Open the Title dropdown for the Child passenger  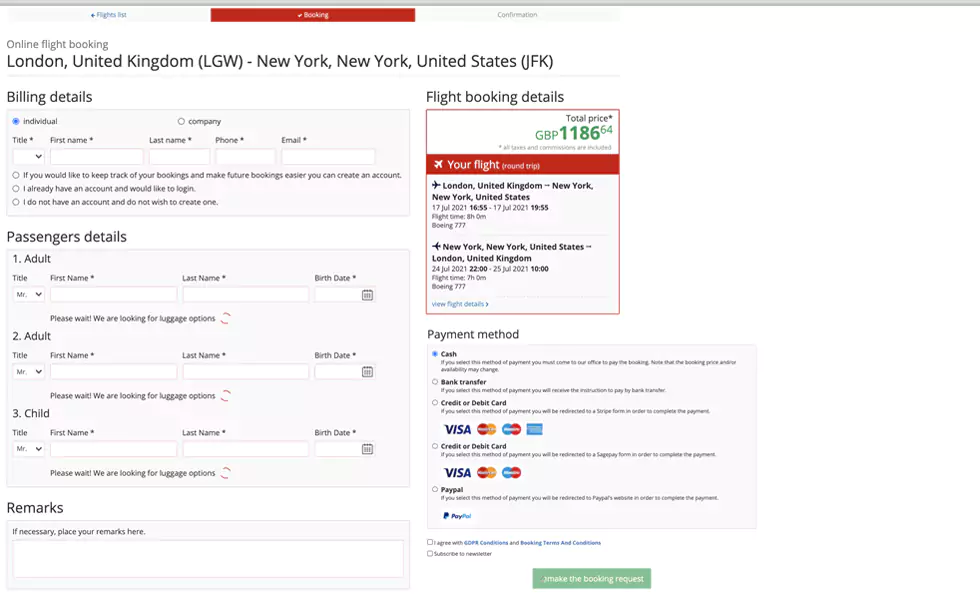coord(26,448)
